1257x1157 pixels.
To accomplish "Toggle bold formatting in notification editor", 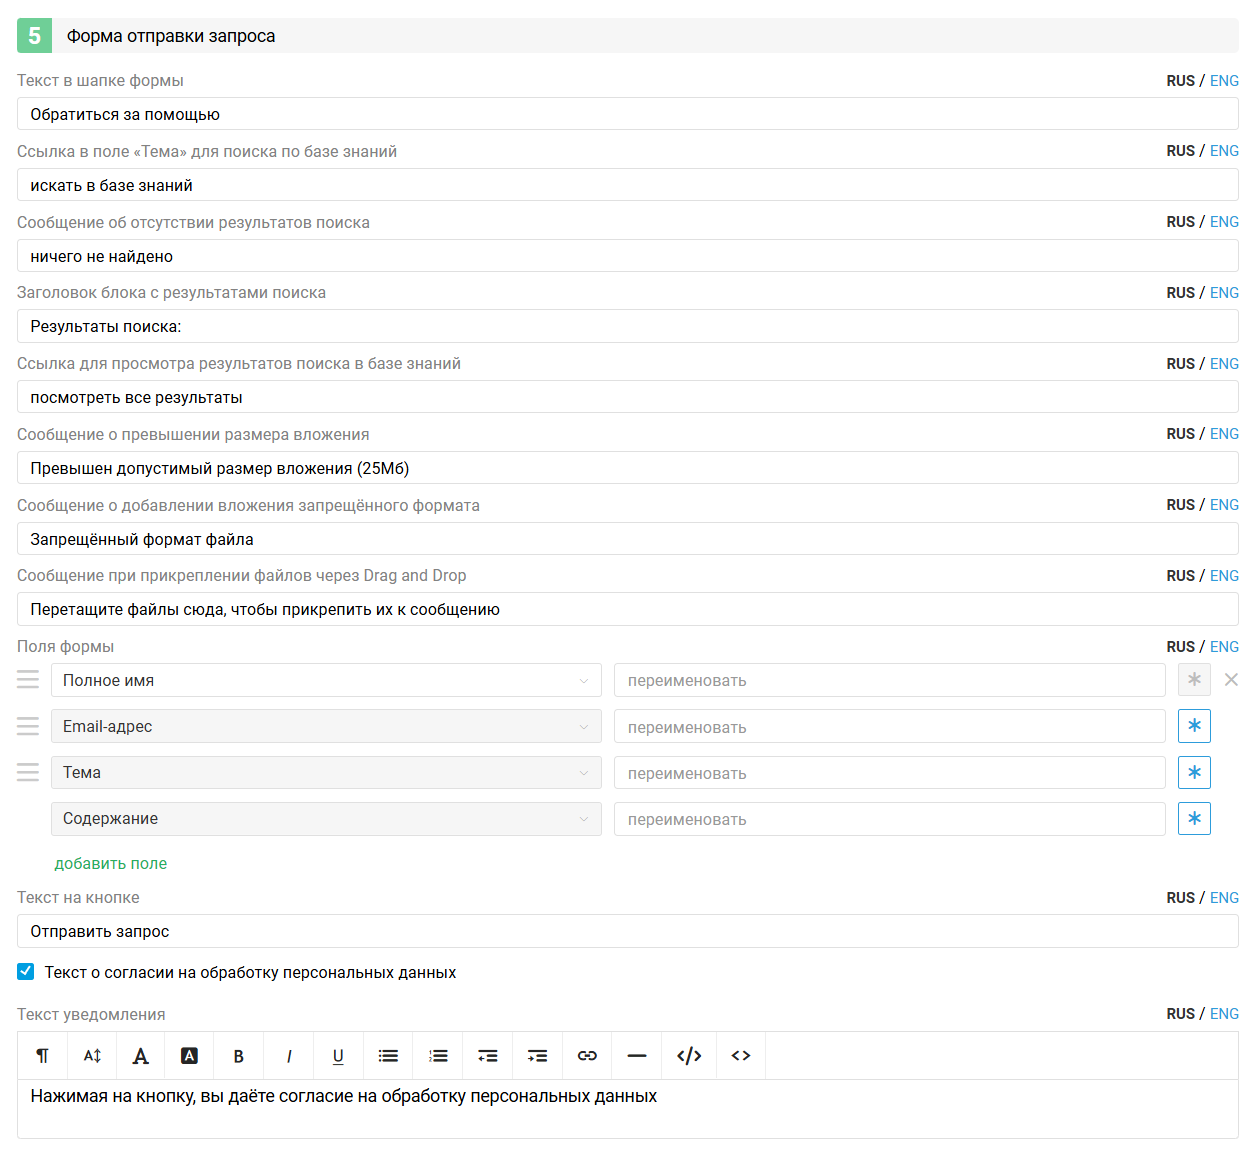I will 239,1056.
